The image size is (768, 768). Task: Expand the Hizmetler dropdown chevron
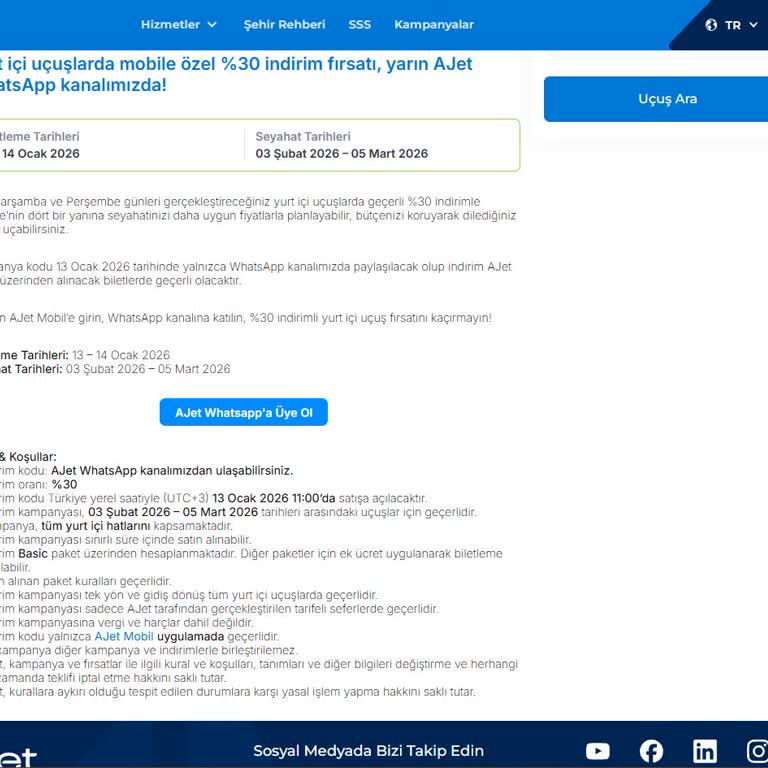point(212,24)
